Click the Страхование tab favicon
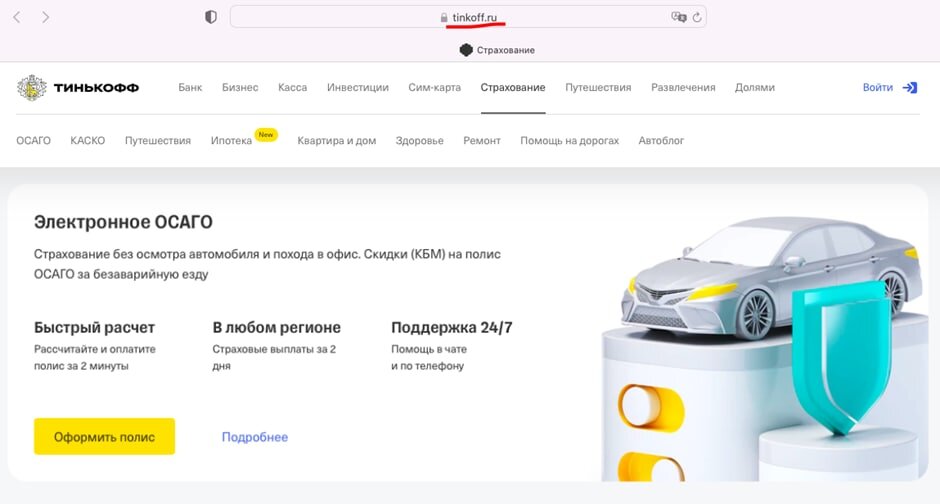The image size is (940, 504). (466, 50)
